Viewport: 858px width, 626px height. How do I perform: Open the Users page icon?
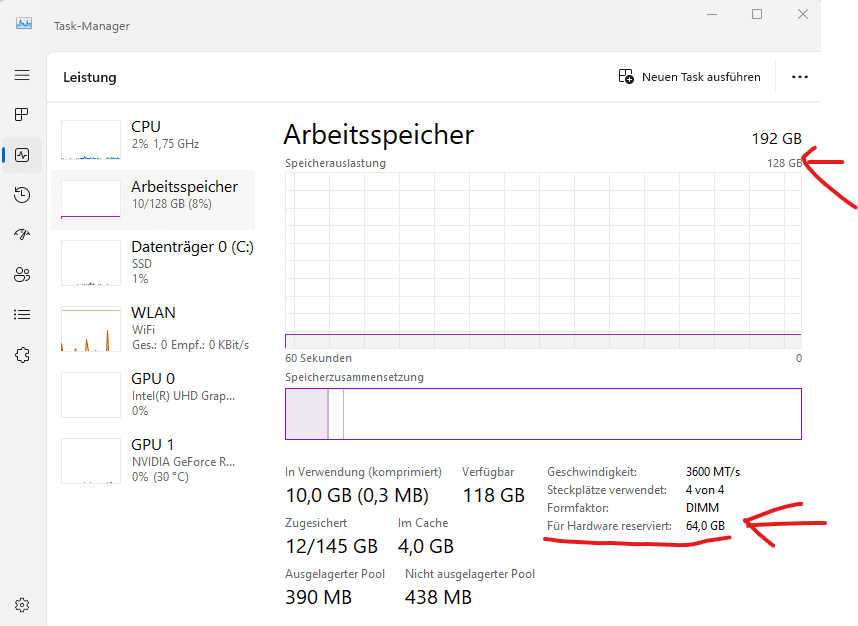[x=22, y=275]
